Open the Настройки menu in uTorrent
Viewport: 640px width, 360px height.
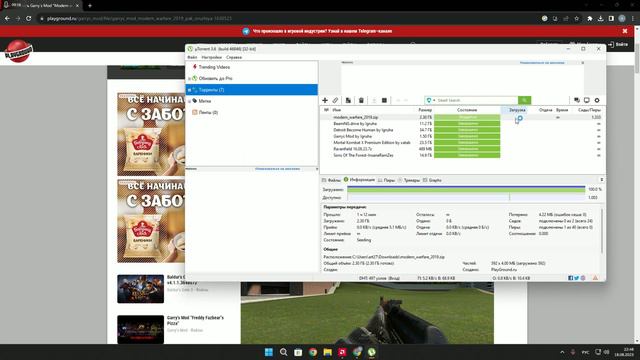click(211, 58)
